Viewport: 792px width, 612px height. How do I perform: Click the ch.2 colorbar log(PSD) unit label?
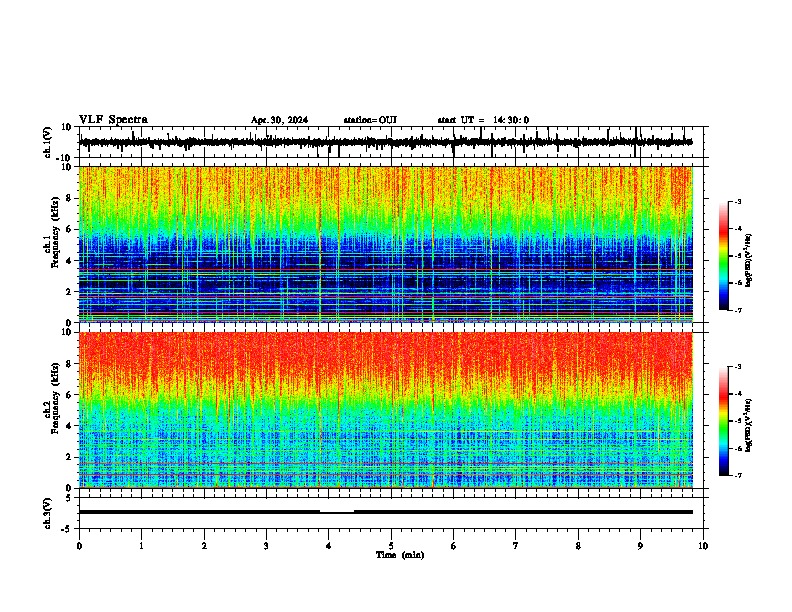(x=749, y=425)
